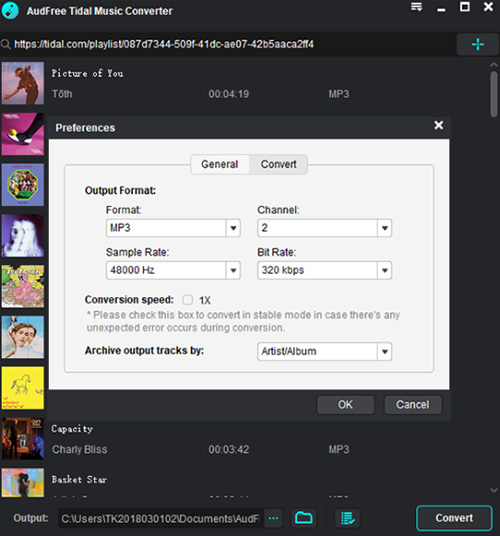
Task: Open the converted history list icon
Action: 348,518
